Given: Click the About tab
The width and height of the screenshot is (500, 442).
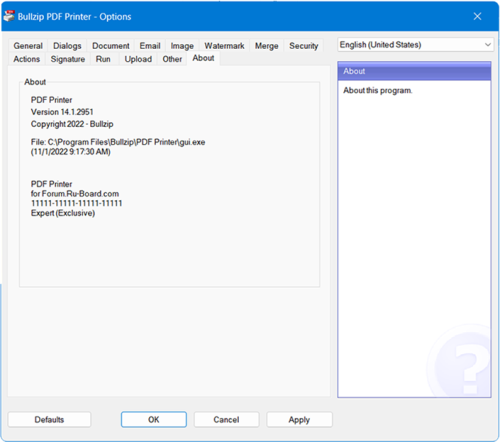Looking at the screenshot, I should [x=203, y=58].
